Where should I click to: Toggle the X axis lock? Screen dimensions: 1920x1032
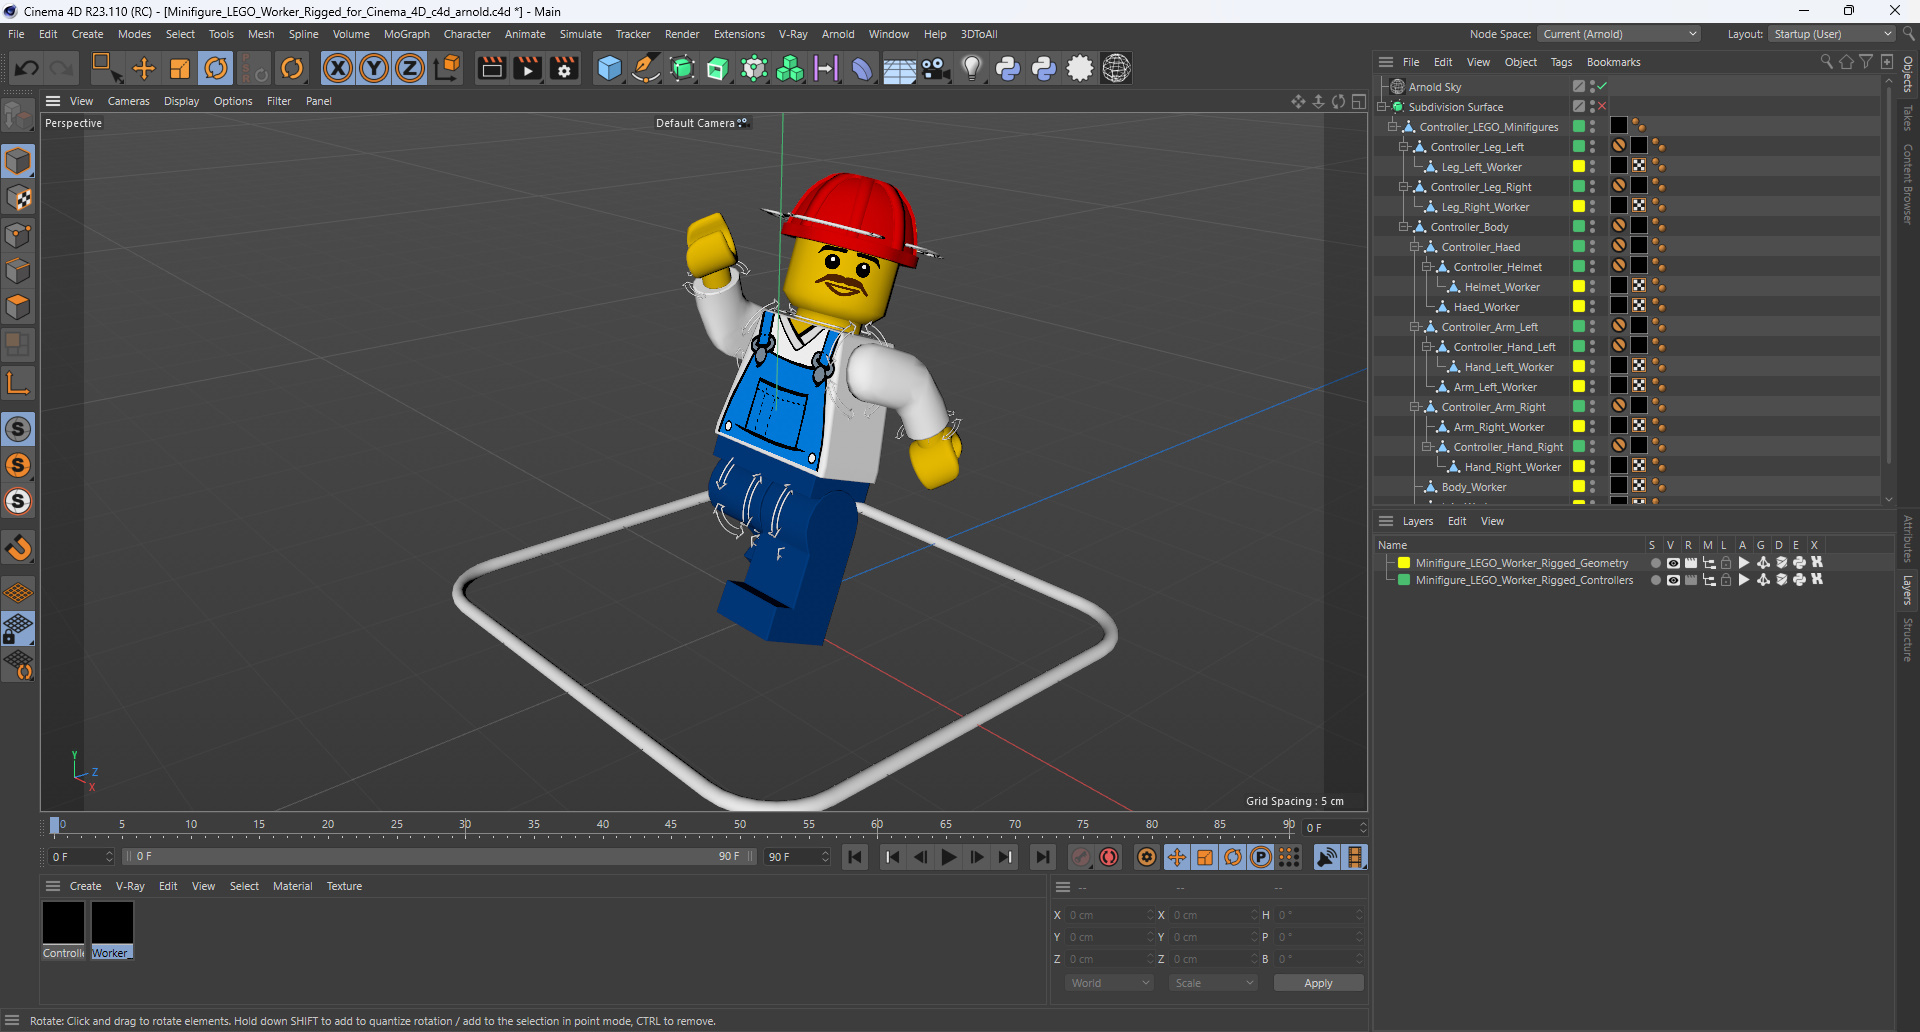pos(338,68)
